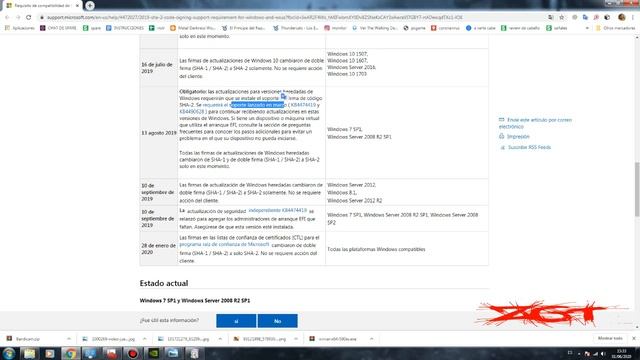
Task: Open the El Principe del Rap bookmark
Action: point(243,28)
